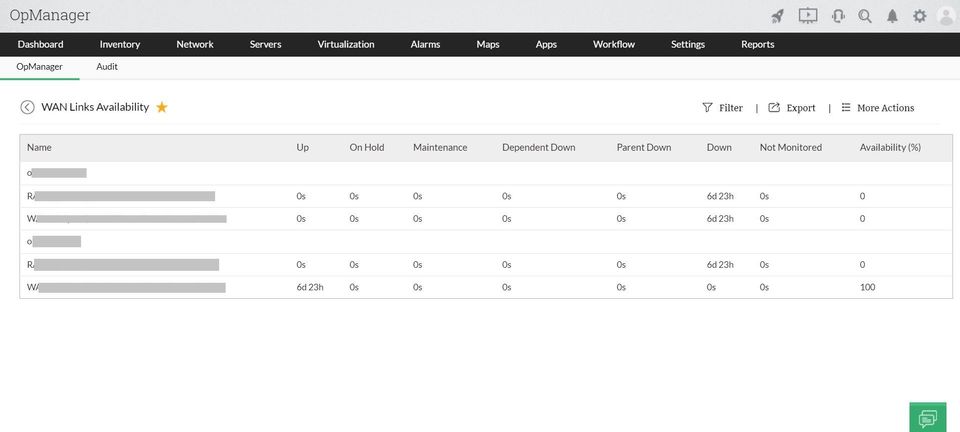The image size is (960, 432).
Task: Click the OpManager logo title
Action: pos(50,15)
